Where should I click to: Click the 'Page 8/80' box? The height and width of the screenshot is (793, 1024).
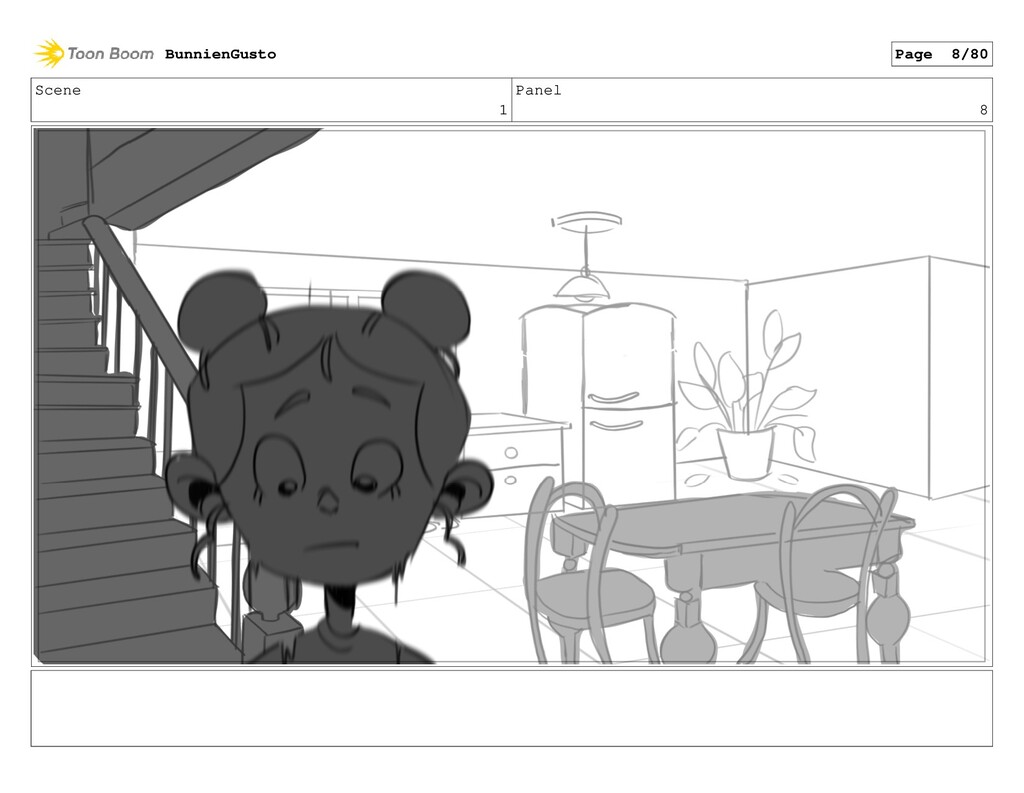[942, 54]
